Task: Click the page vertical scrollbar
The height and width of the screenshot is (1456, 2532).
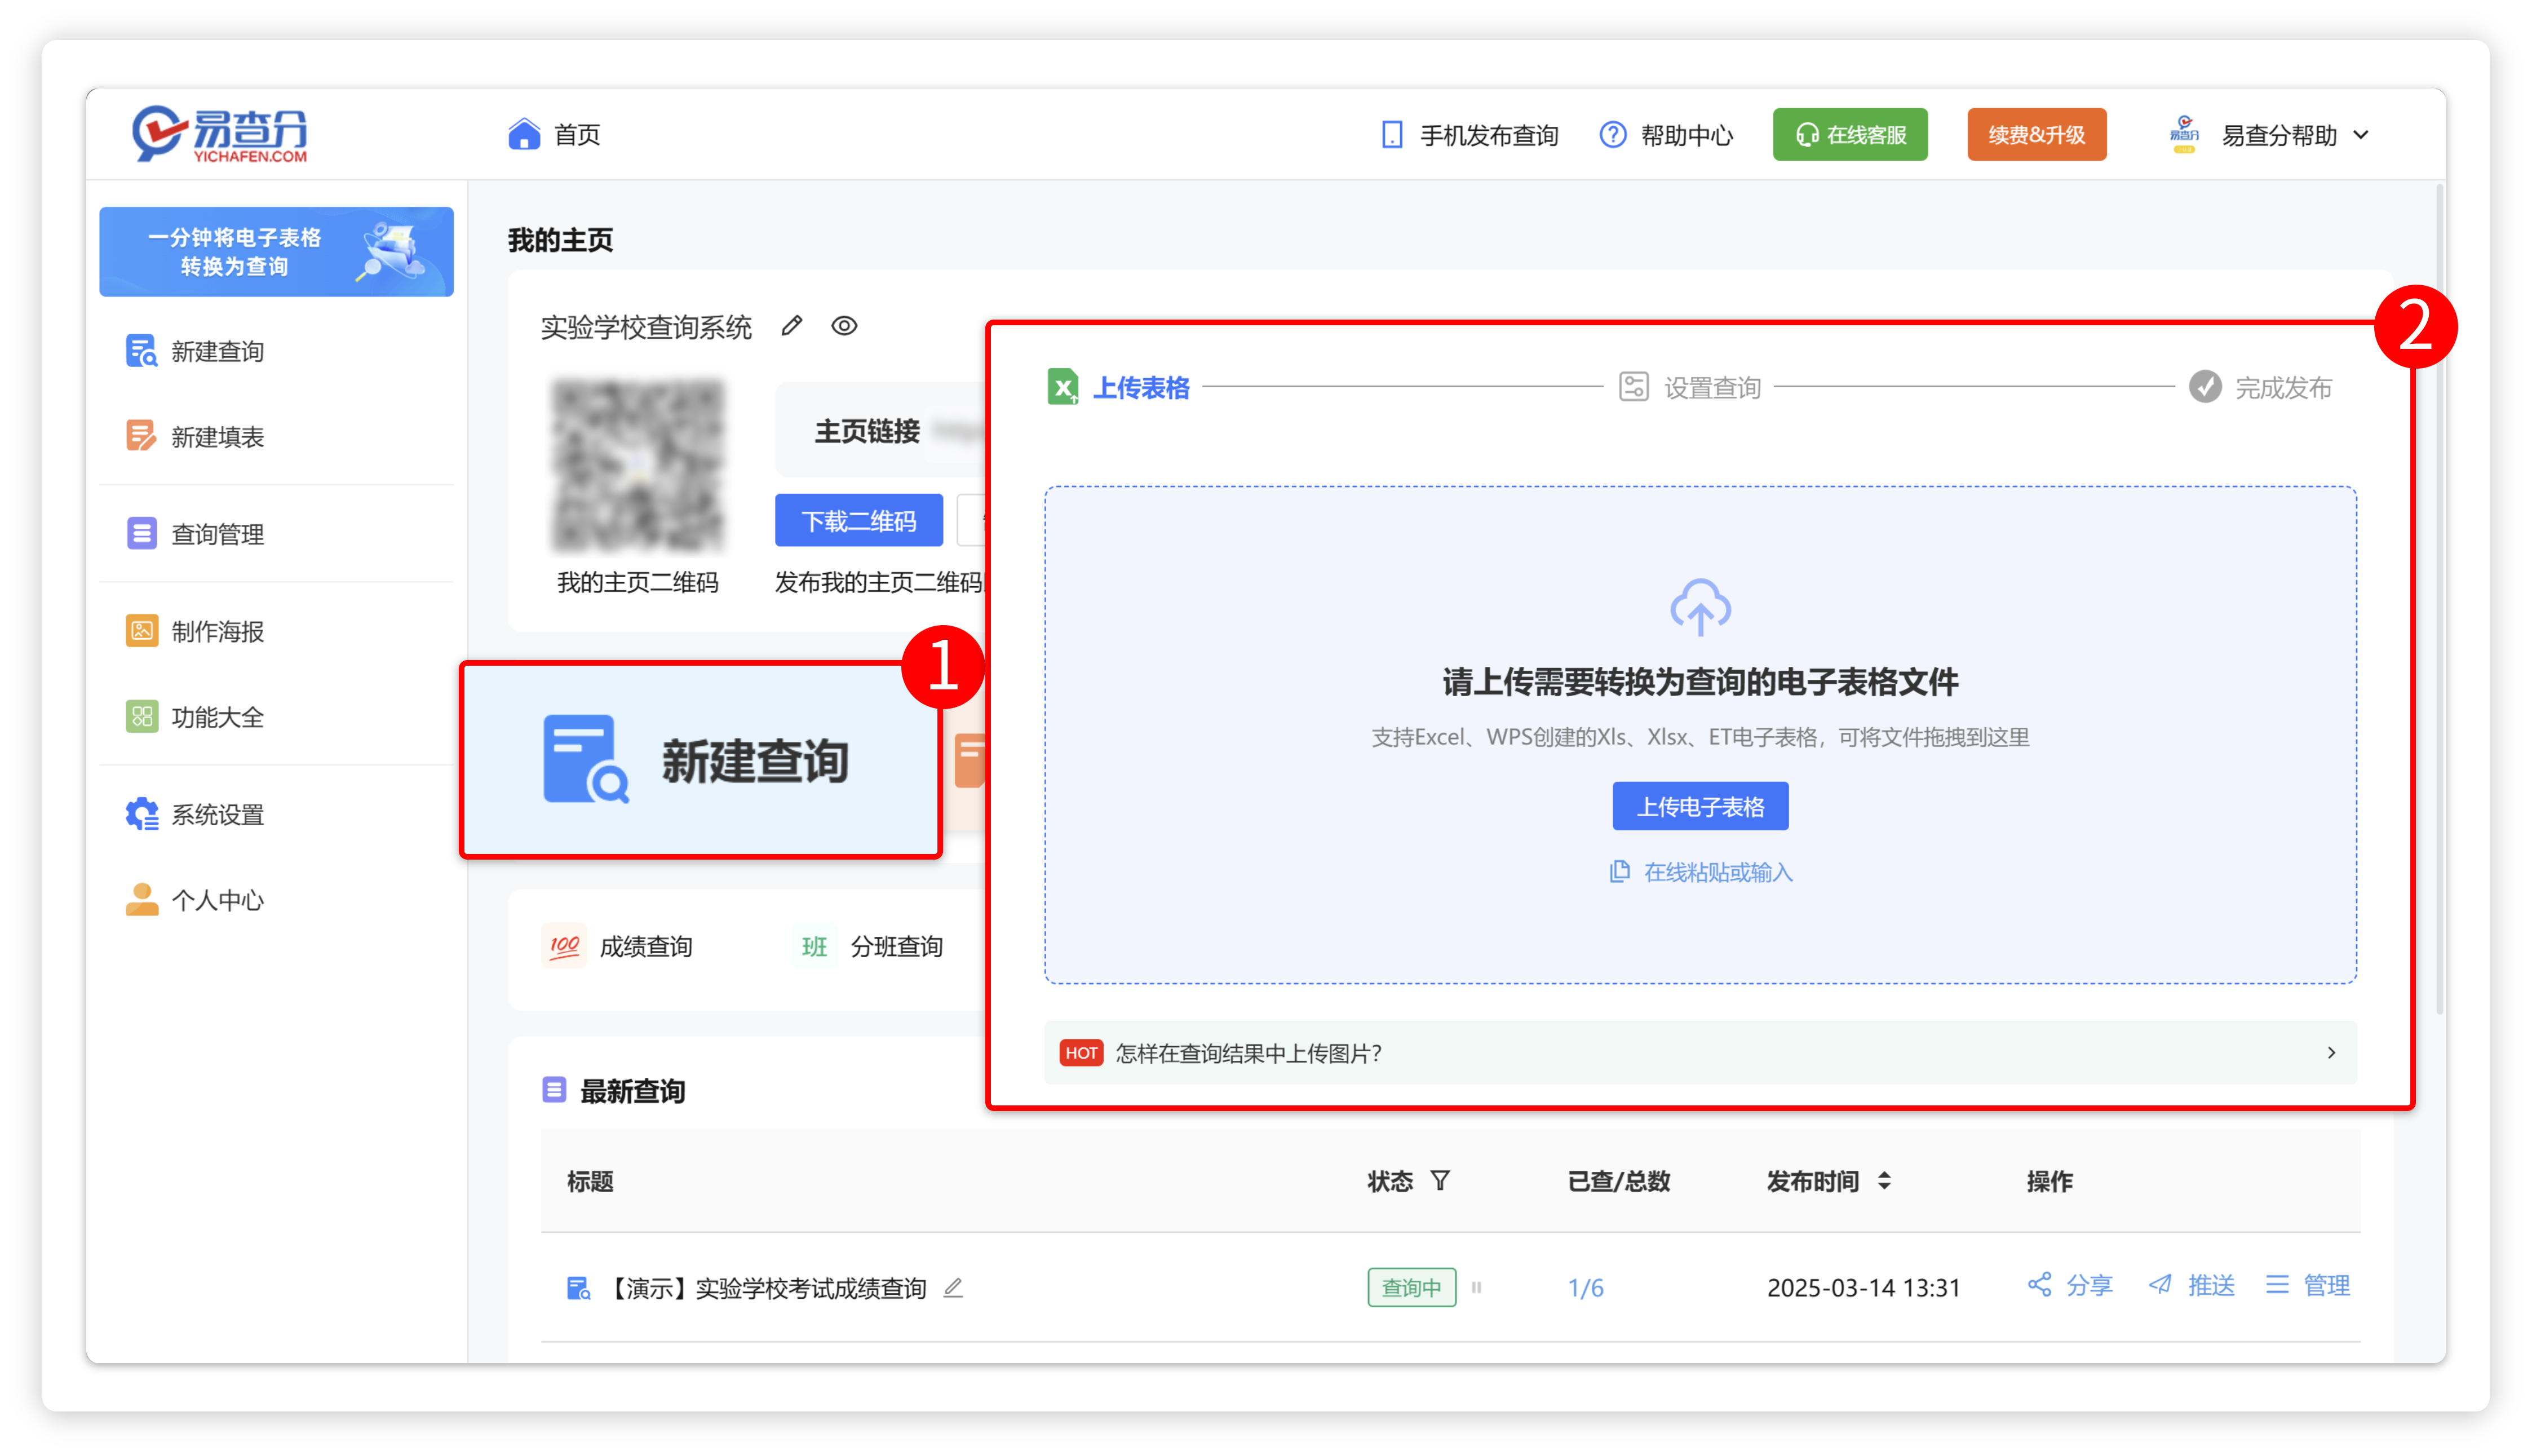Action: tap(2439, 600)
